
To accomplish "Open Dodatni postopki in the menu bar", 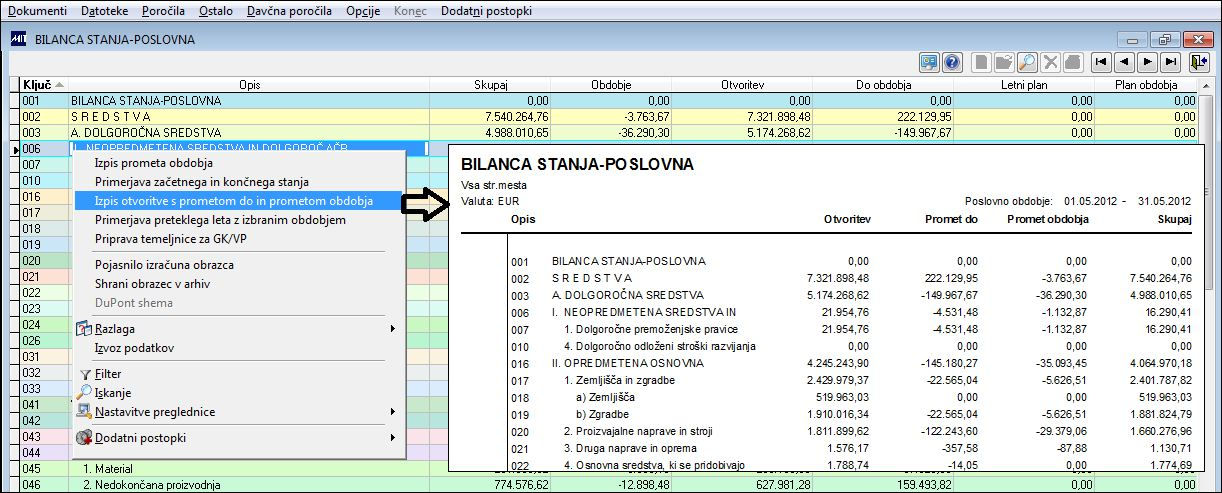I will tap(486, 11).
